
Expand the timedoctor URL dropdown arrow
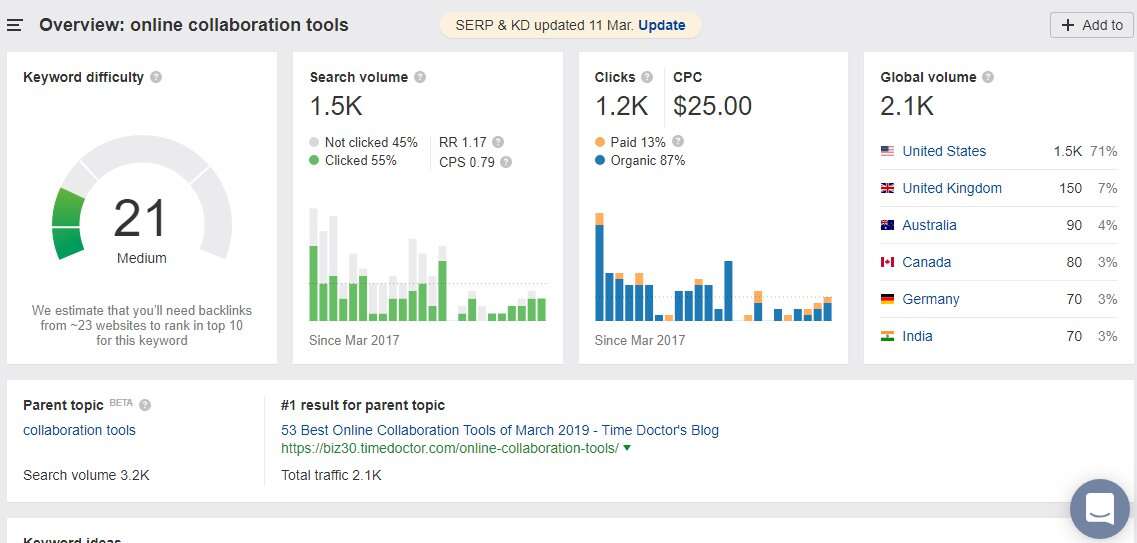[x=627, y=448]
